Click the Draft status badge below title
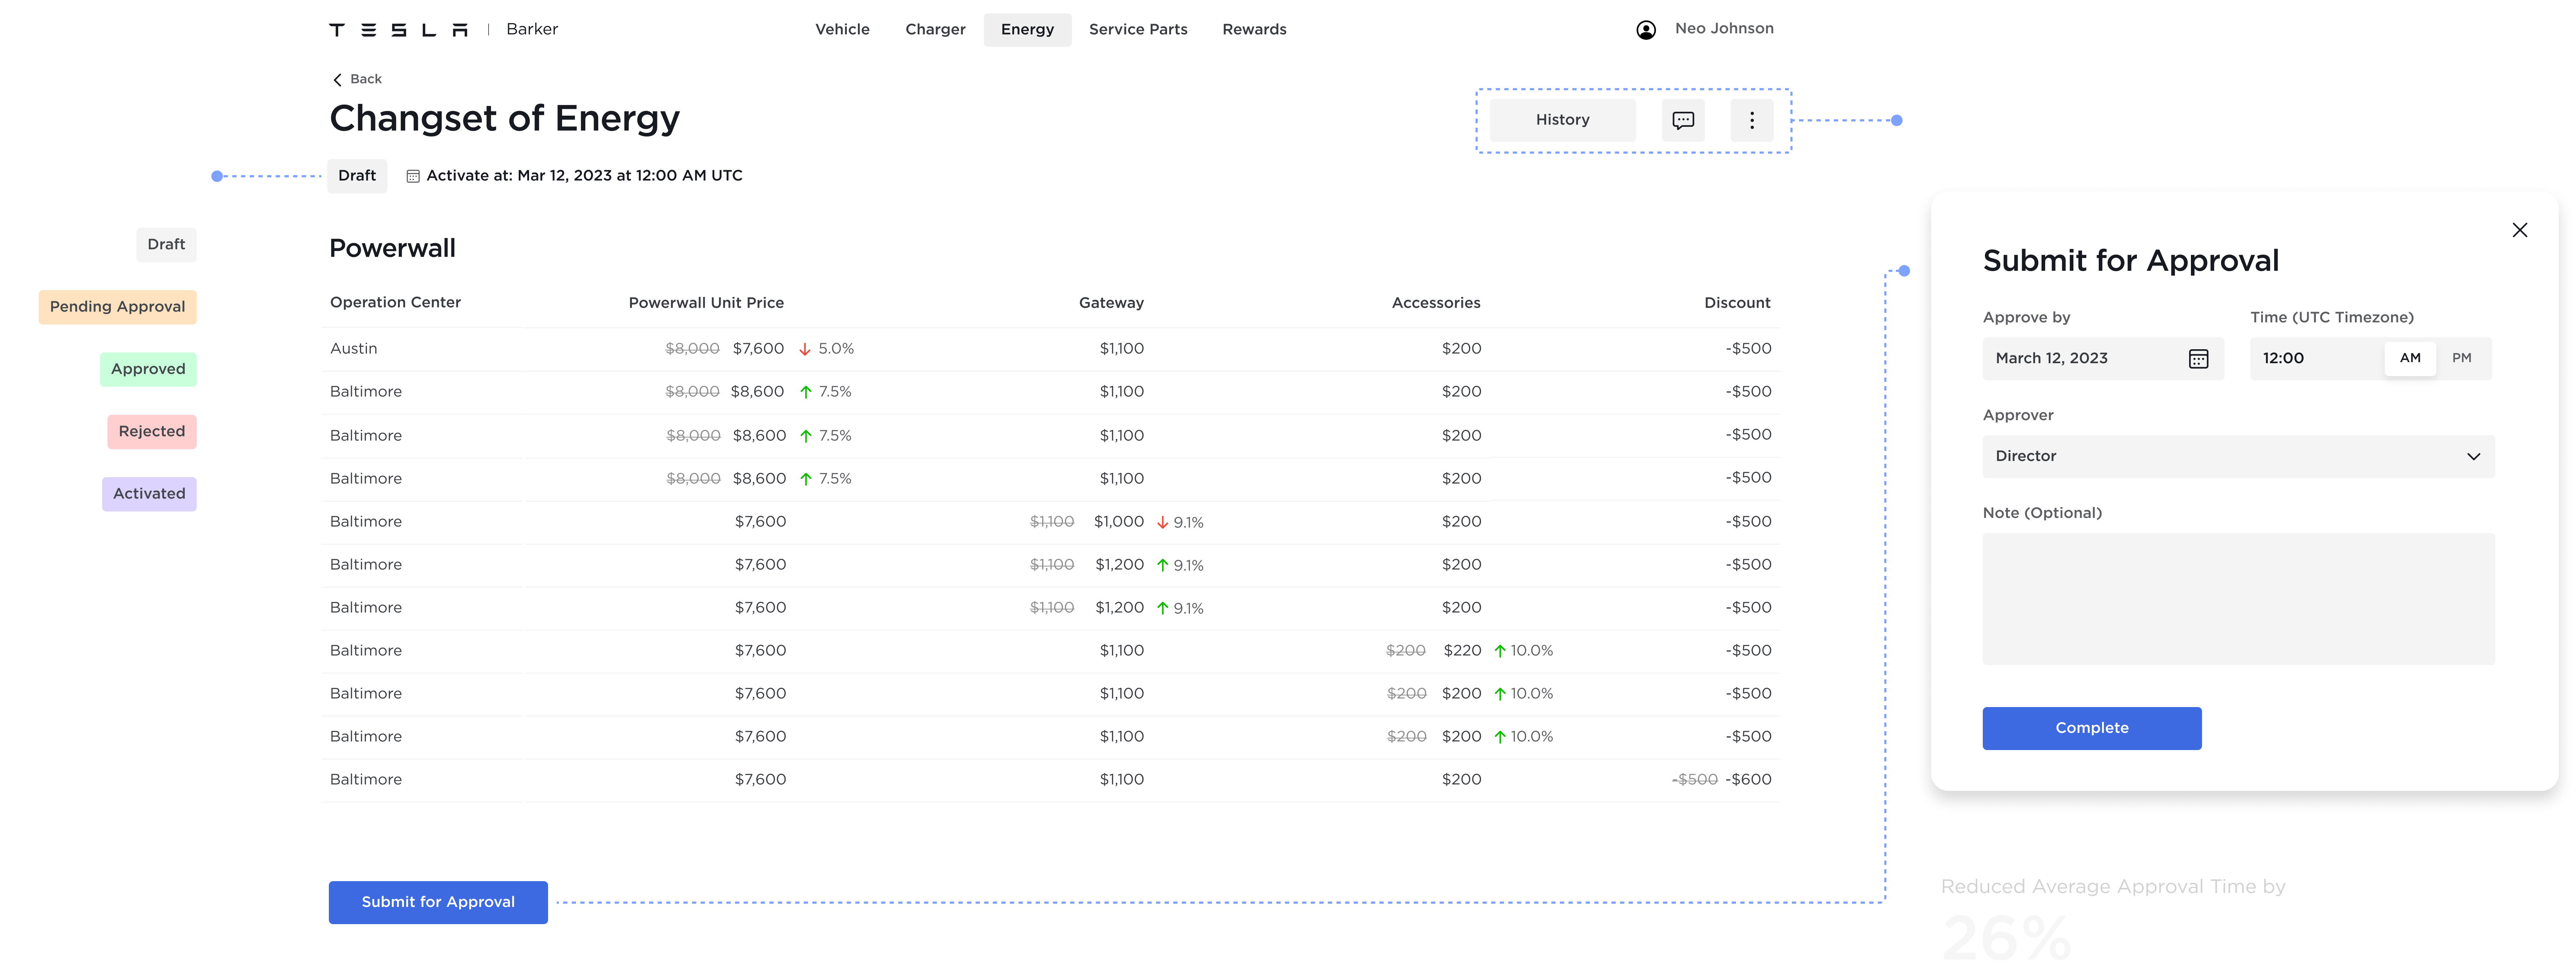 (357, 176)
